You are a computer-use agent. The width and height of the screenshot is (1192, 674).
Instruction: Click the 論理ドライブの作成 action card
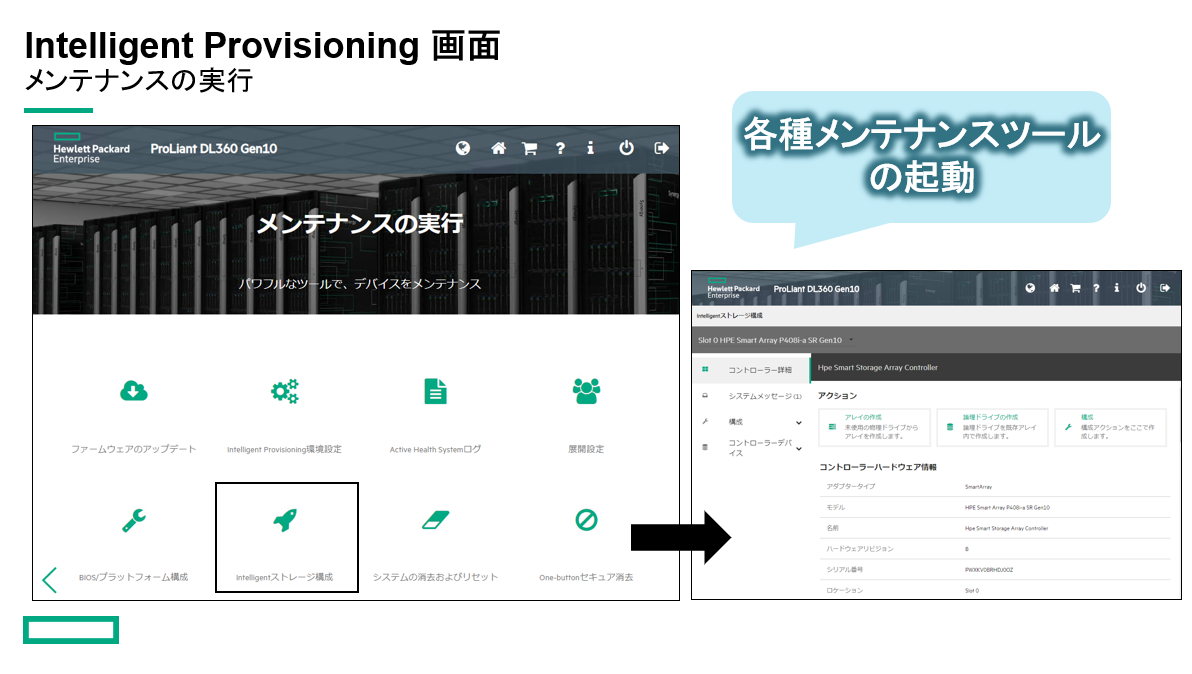[x=990, y=426]
